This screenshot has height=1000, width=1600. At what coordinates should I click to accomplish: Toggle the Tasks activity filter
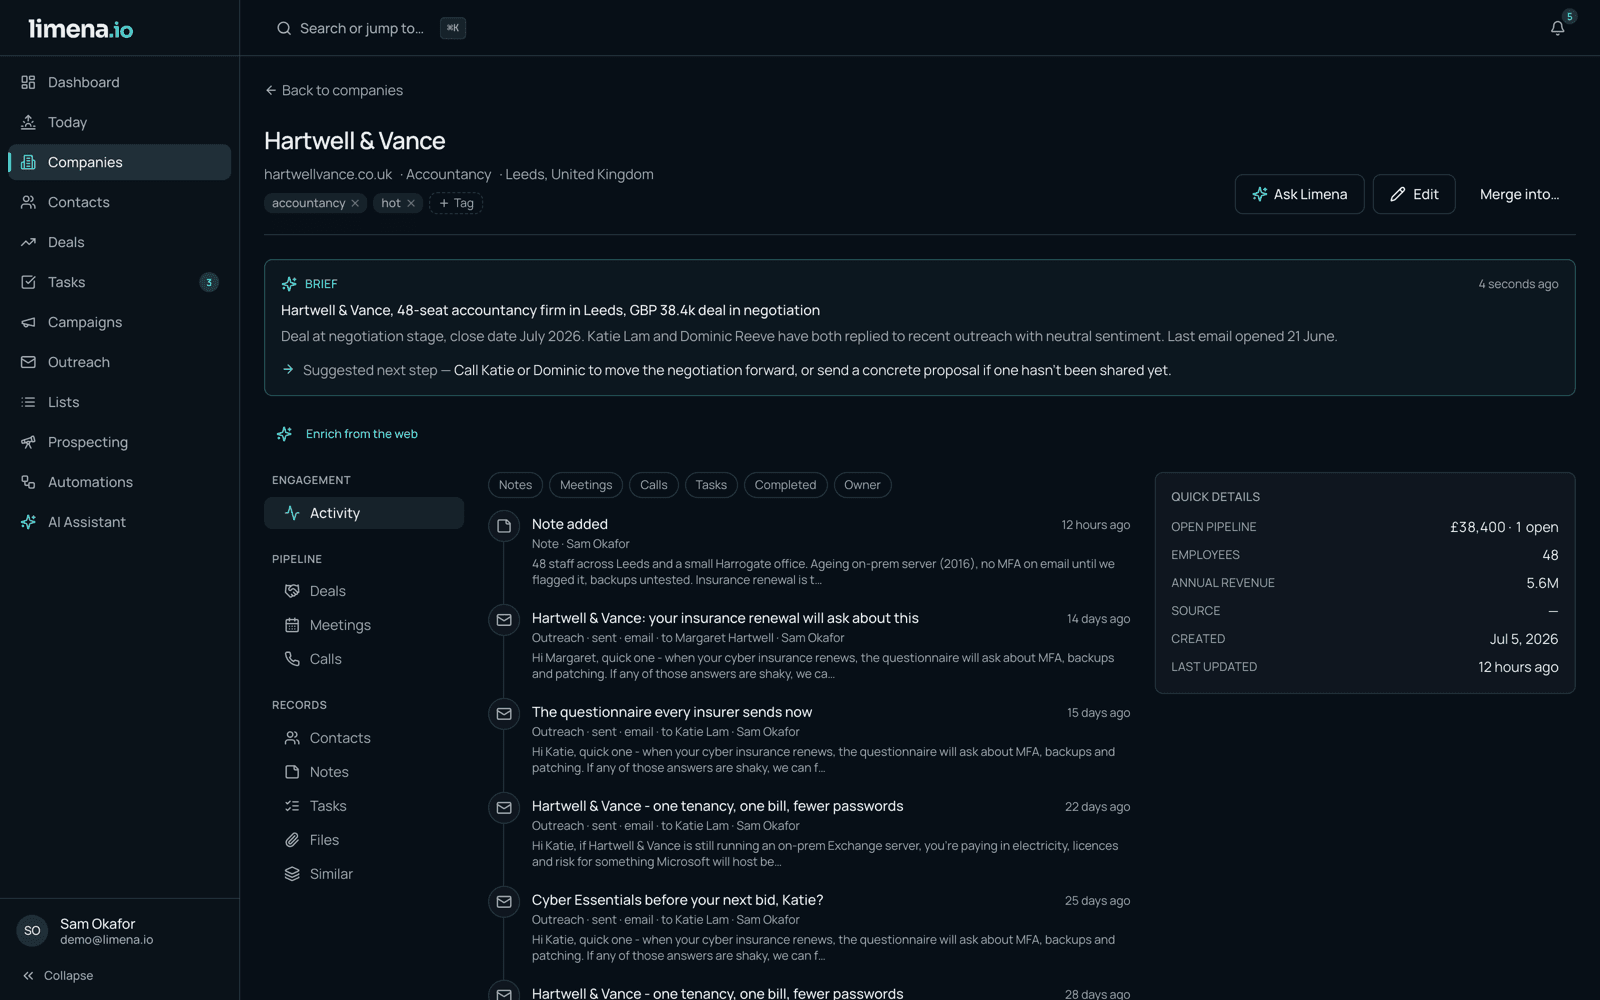point(711,485)
